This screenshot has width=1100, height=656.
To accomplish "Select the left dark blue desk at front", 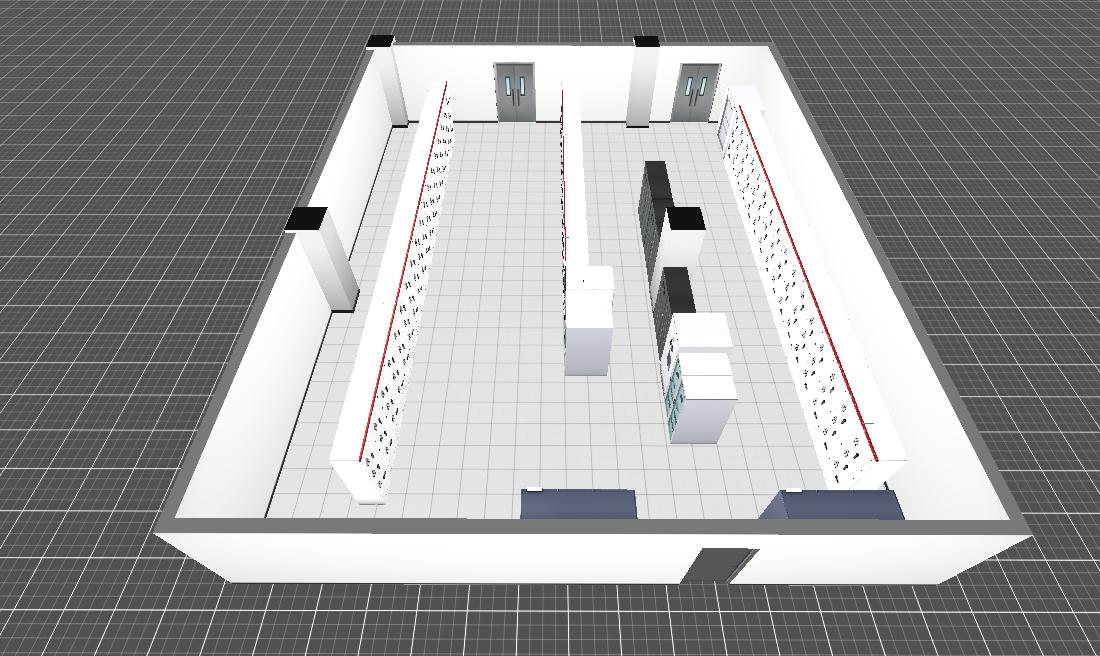I will [578, 503].
